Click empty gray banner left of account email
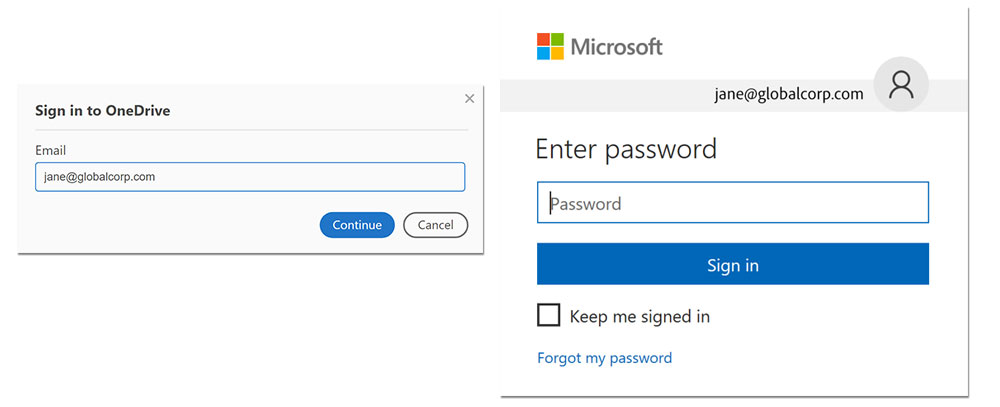 [x=600, y=95]
